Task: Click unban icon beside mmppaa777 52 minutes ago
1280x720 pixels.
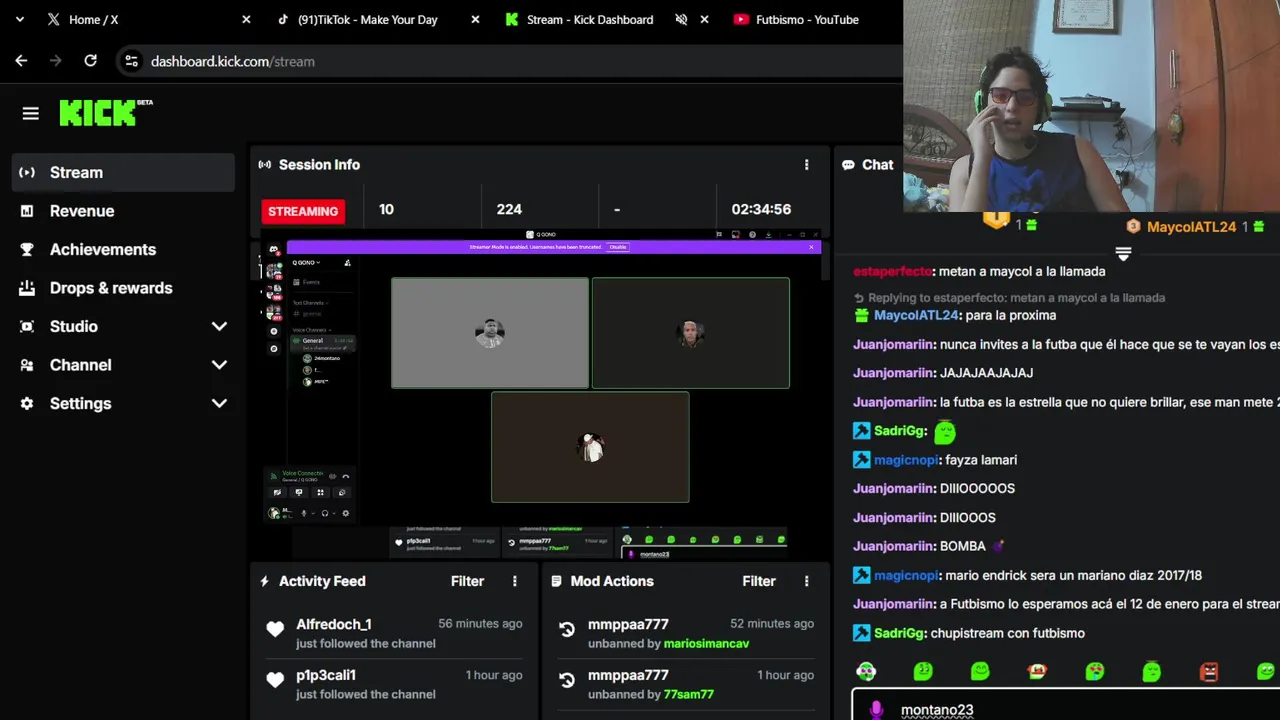Action: 567,629
